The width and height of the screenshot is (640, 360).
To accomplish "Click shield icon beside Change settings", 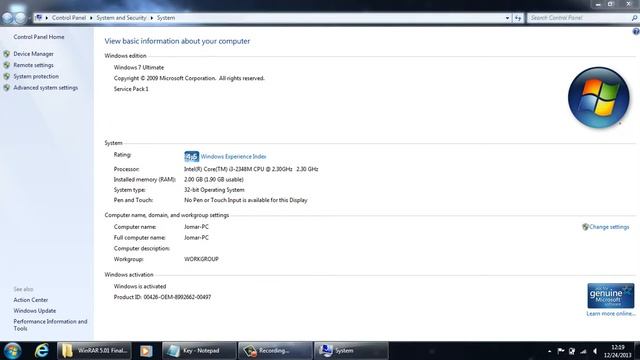I will [585, 227].
